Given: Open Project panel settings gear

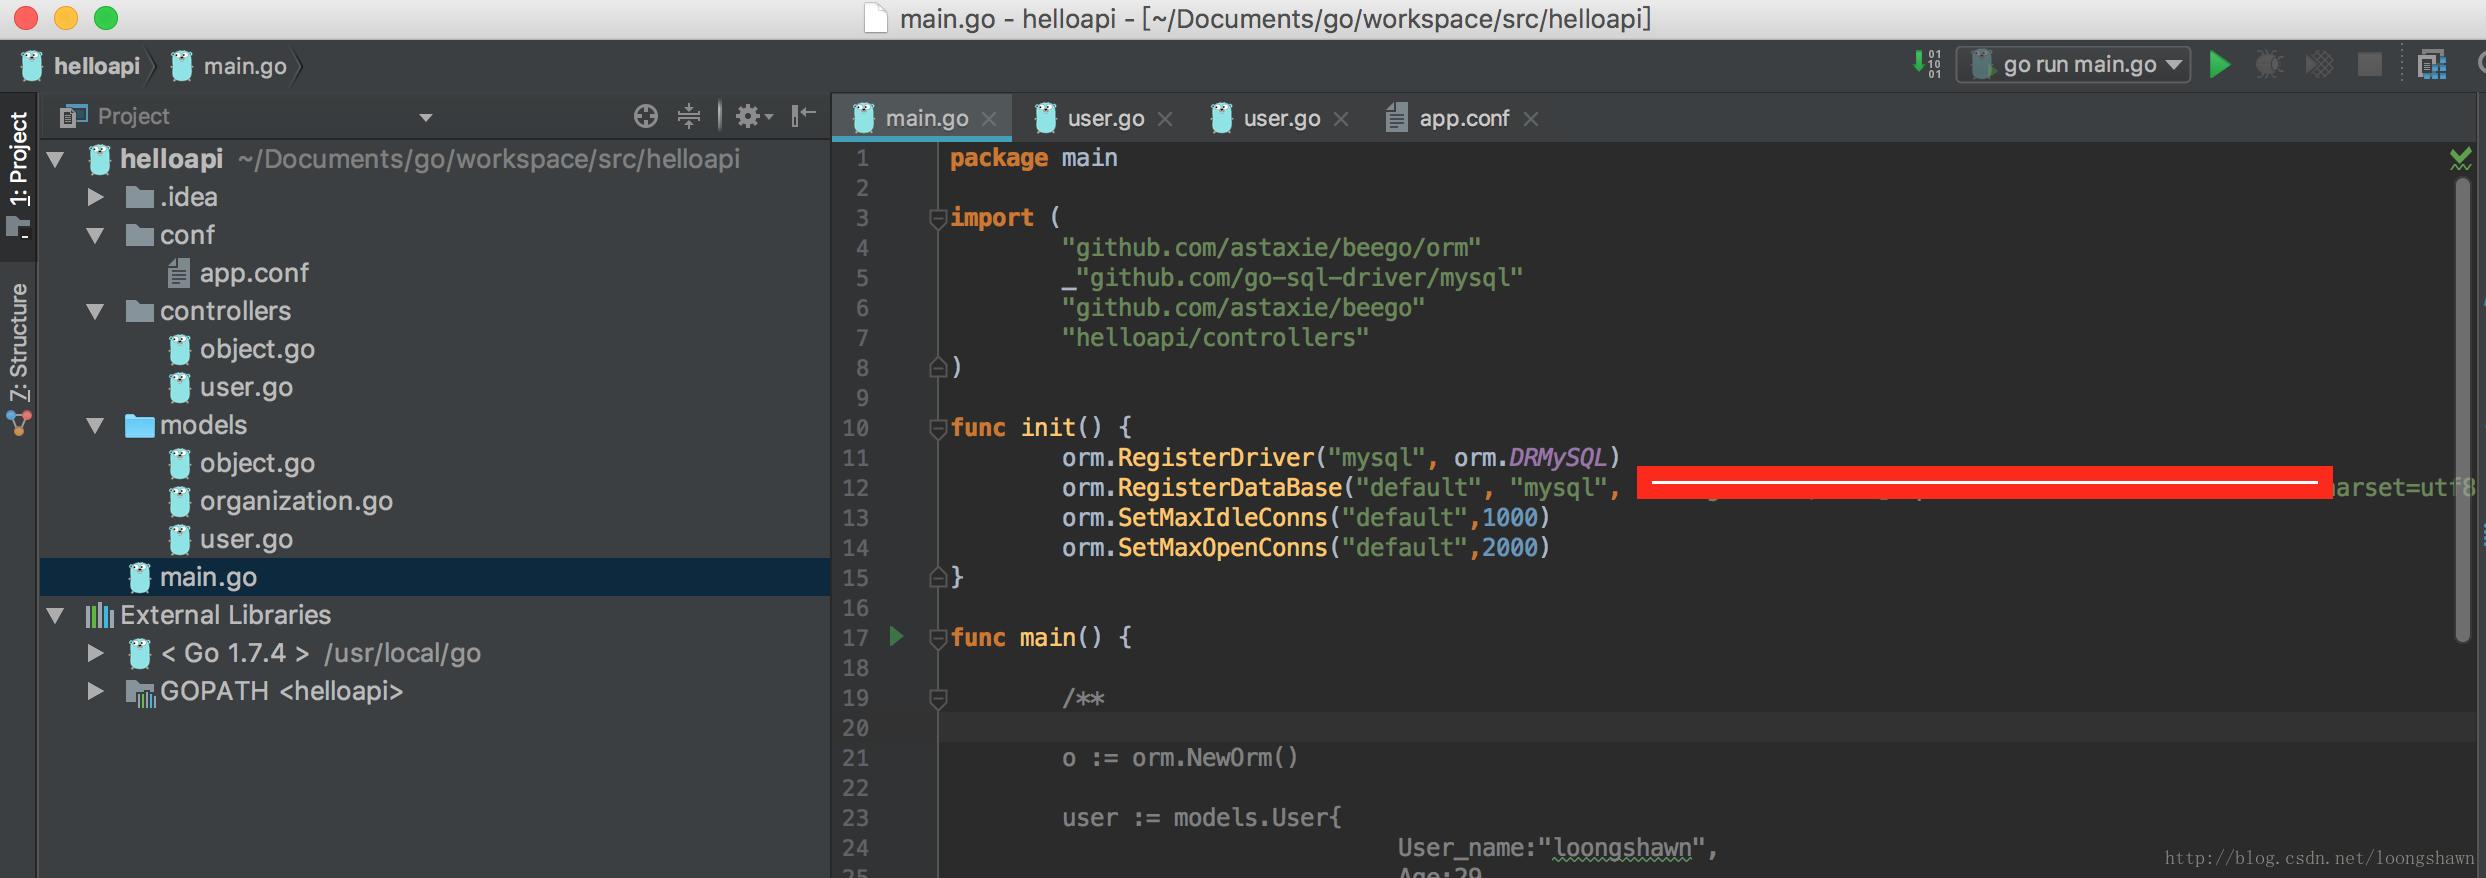Looking at the screenshot, I should click(751, 117).
